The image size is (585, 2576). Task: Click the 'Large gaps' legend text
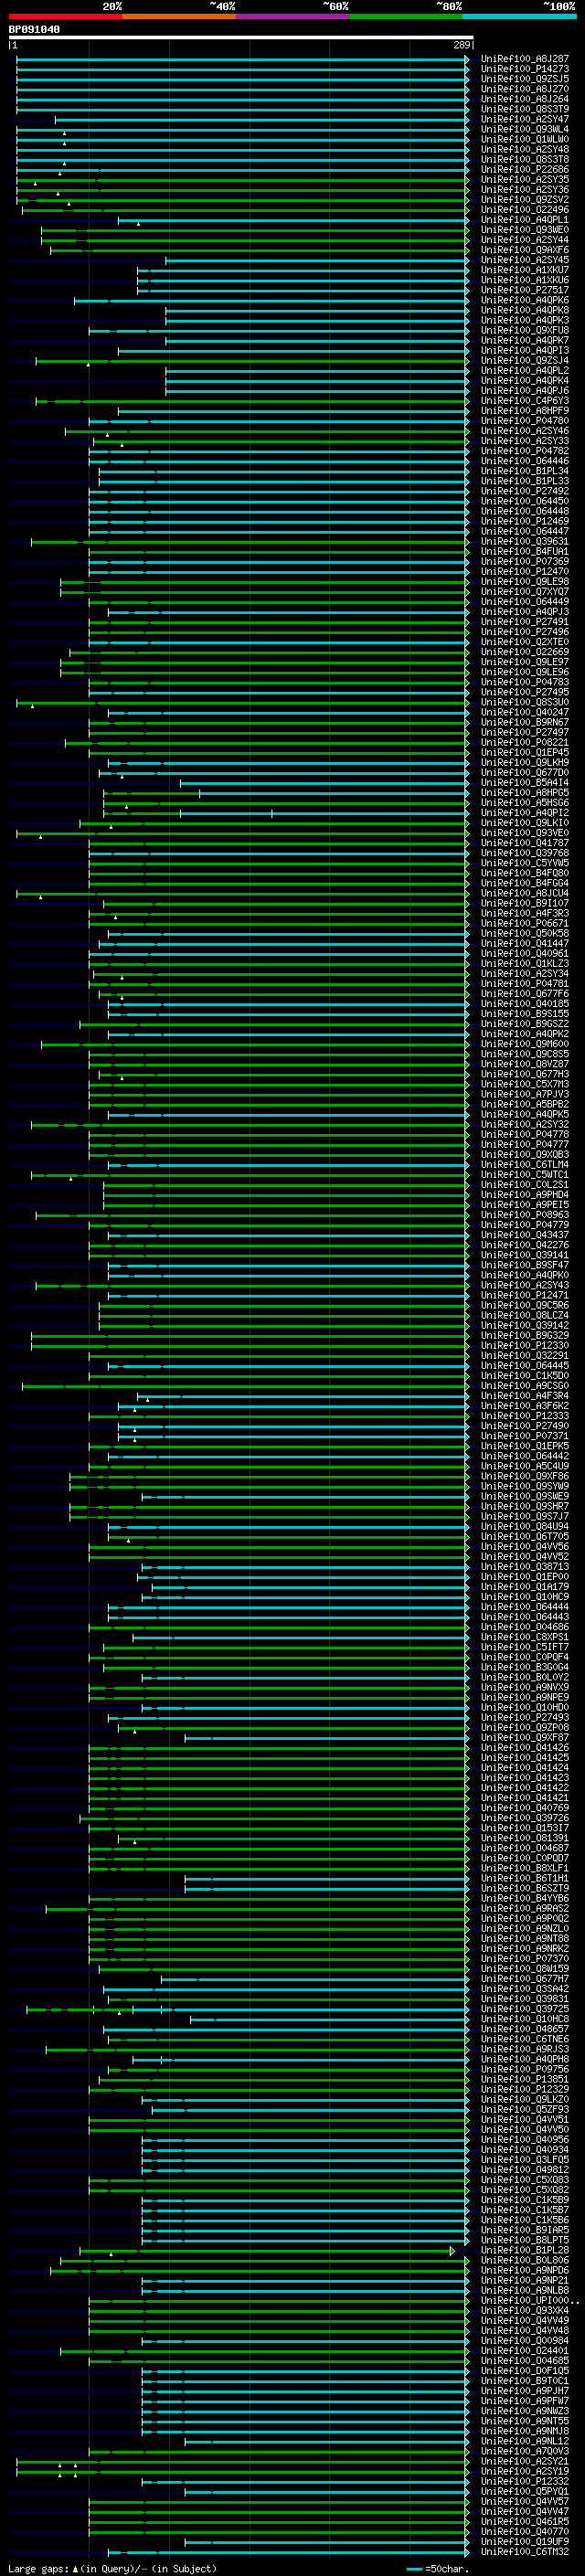click(x=38, y=2568)
